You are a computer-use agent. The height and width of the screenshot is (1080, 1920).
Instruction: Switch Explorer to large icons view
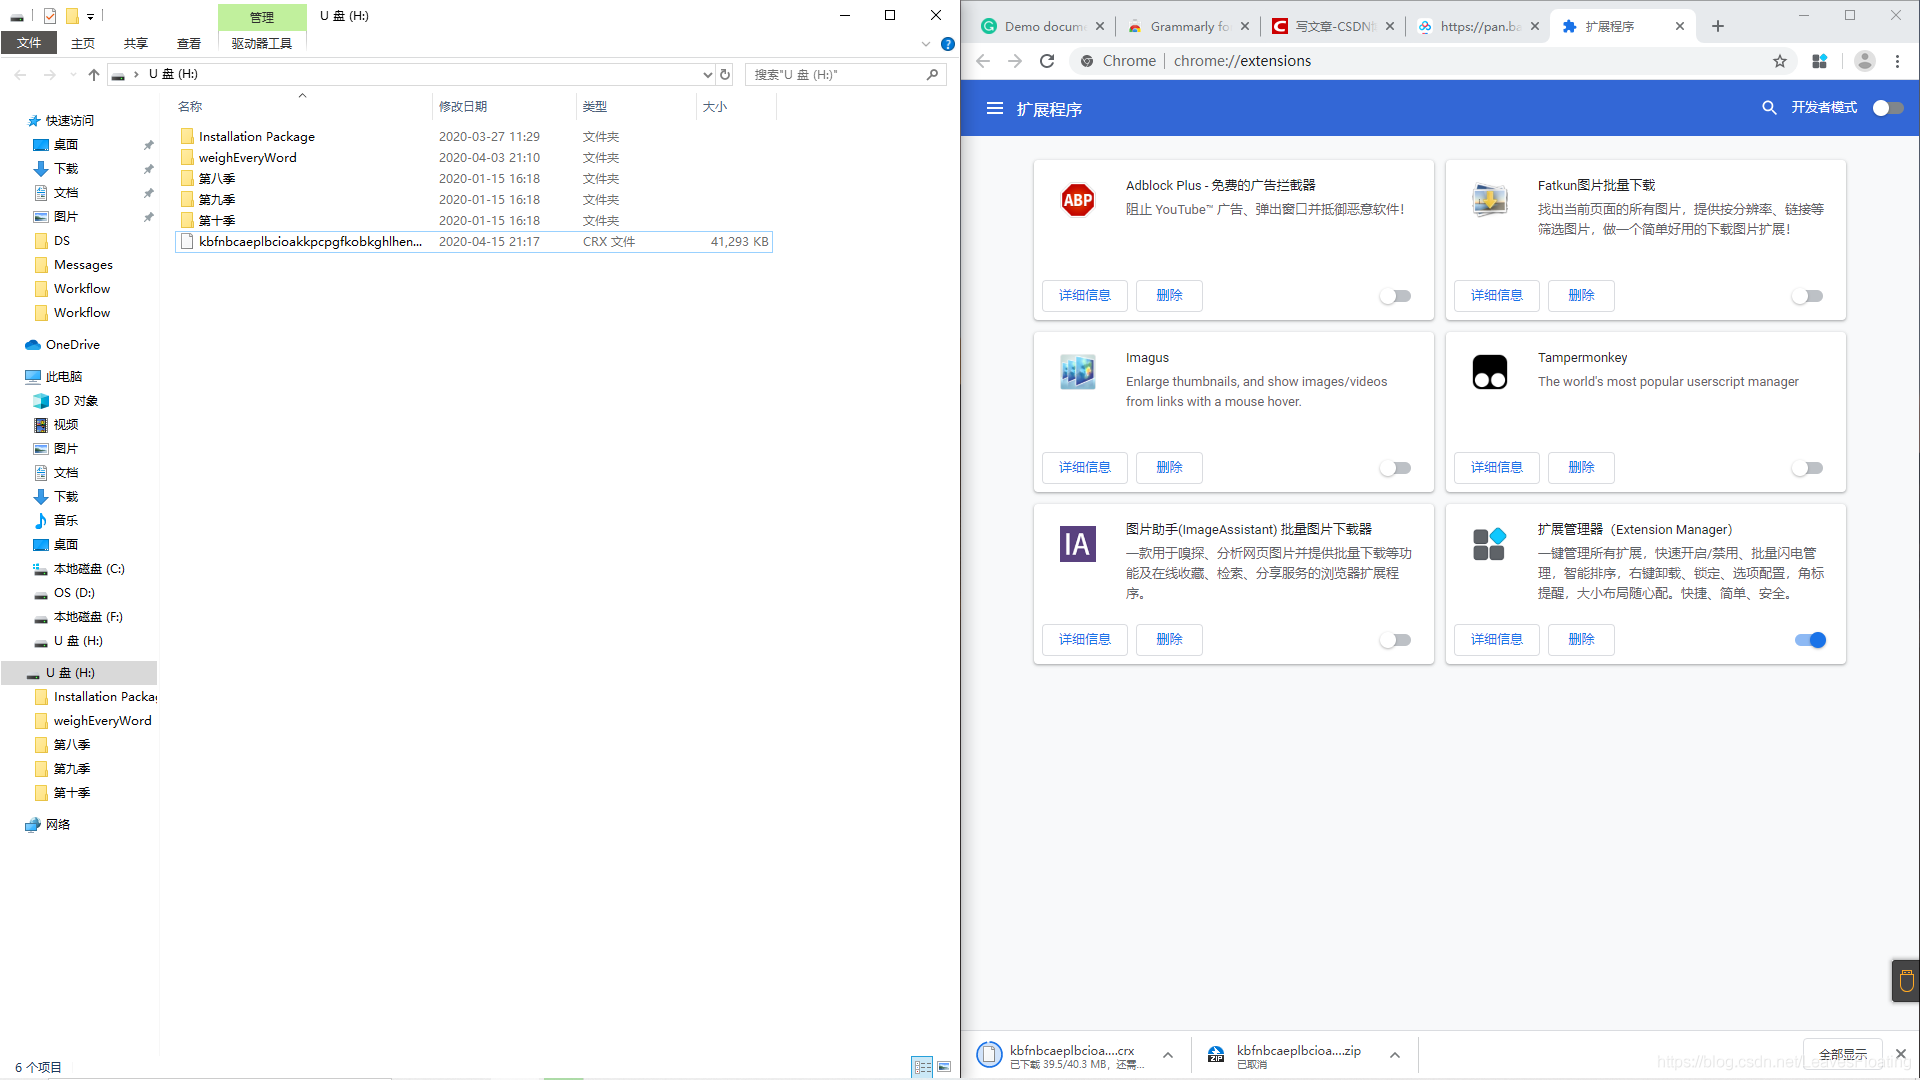[944, 1067]
